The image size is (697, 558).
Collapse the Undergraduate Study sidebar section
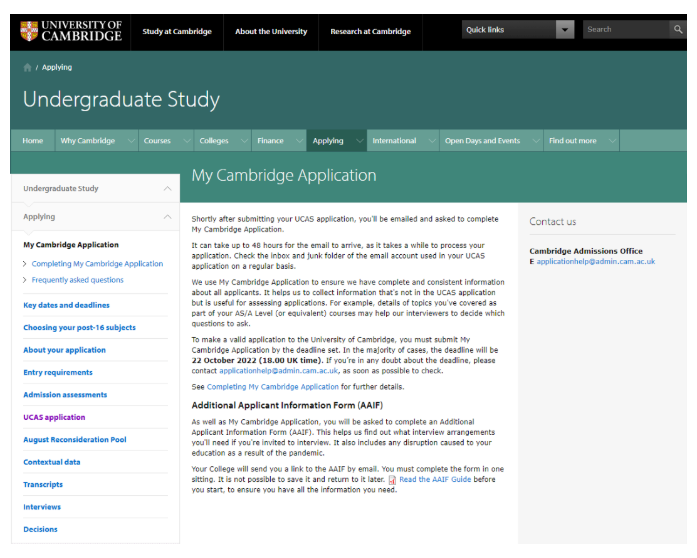166,188
